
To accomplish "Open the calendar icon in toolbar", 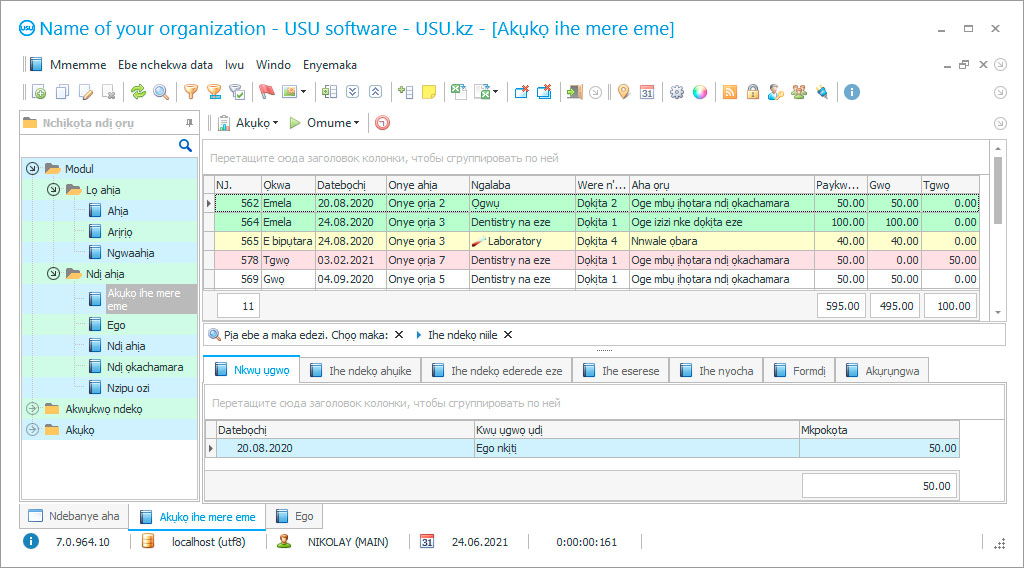I will (647, 92).
